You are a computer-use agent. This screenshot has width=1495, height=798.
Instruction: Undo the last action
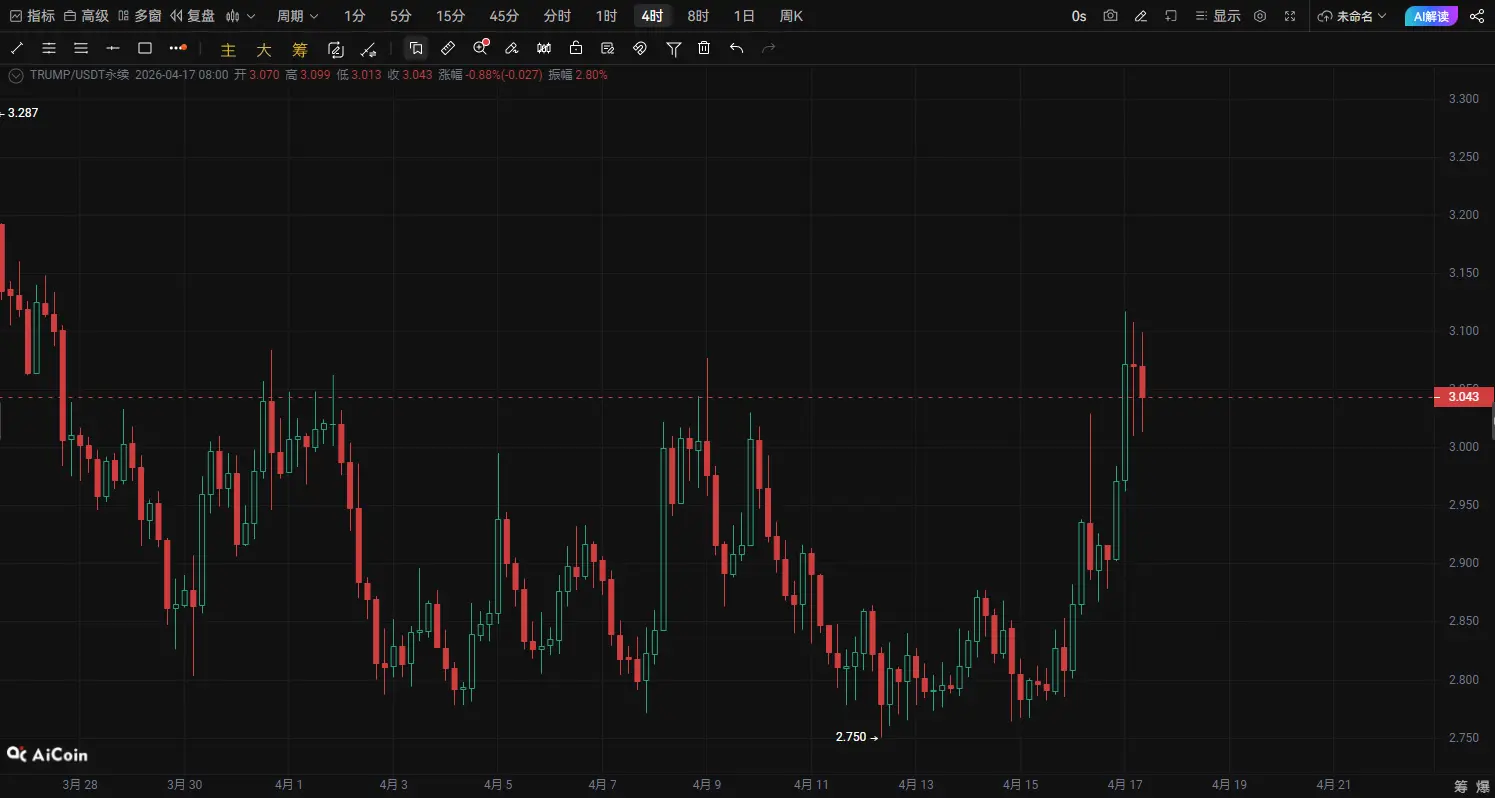point(737,48)
